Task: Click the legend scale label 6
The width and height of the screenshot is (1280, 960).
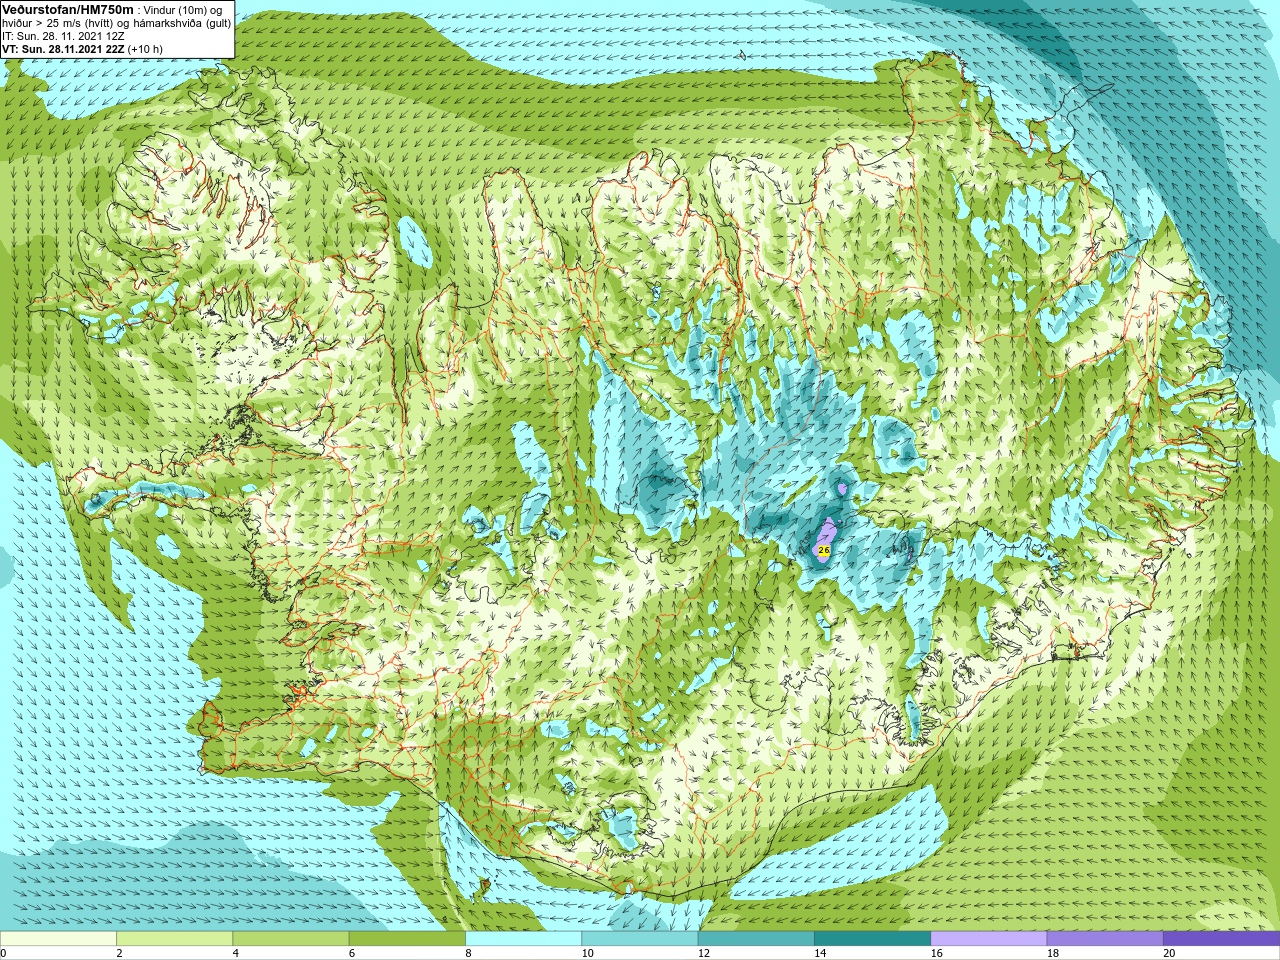Action: (x=352, y=953)
